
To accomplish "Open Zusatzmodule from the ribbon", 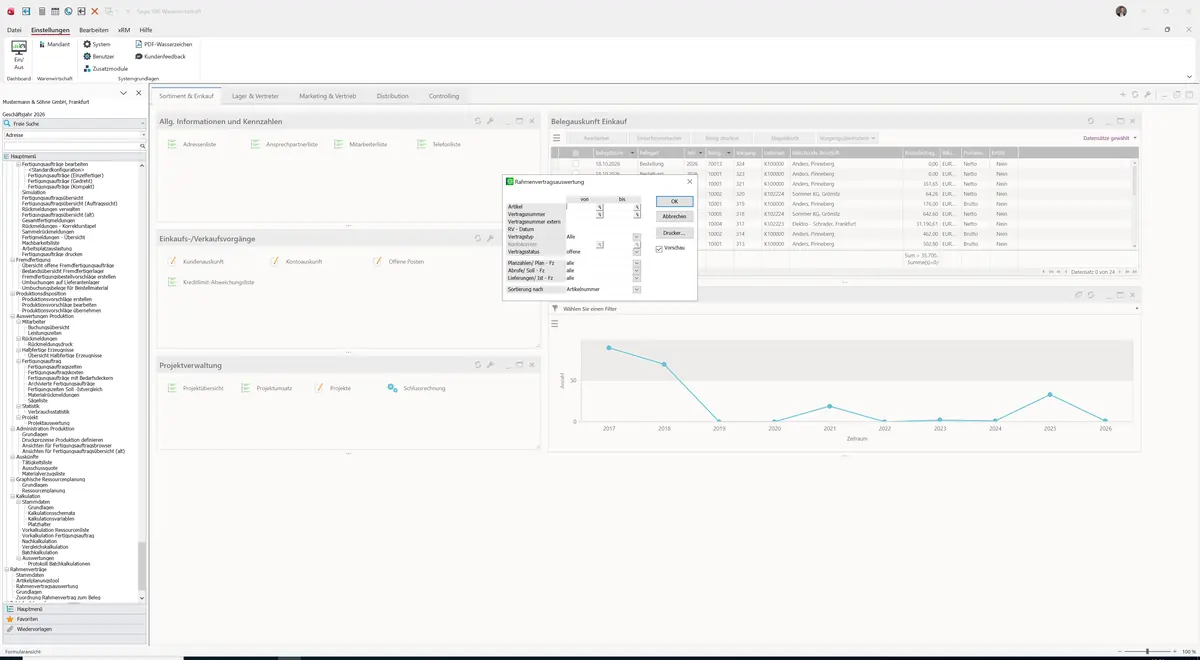I will click(105, 68).
